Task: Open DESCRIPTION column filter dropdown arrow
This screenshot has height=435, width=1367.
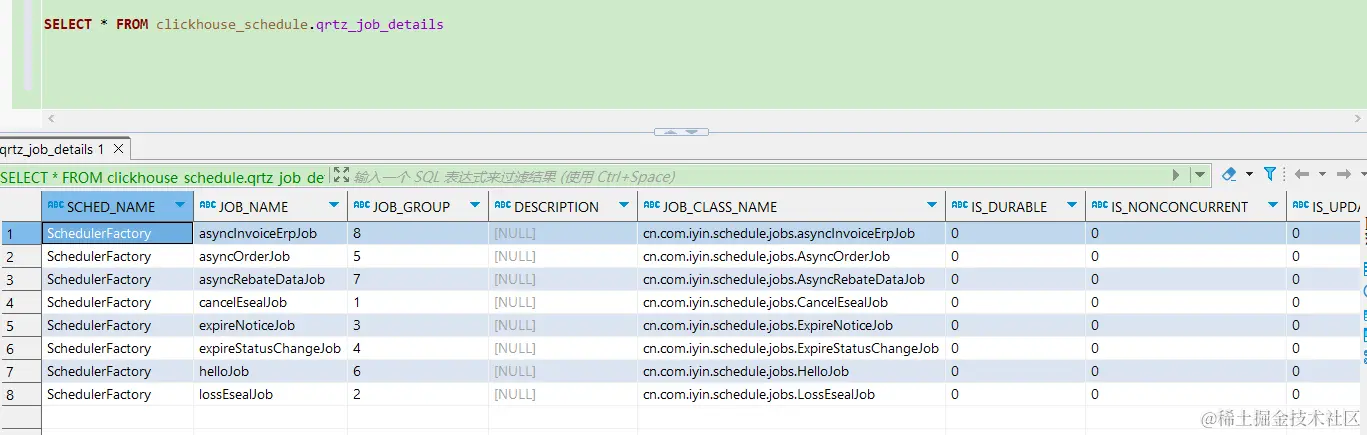Action: pyautogui.click(x=624, y=205)
